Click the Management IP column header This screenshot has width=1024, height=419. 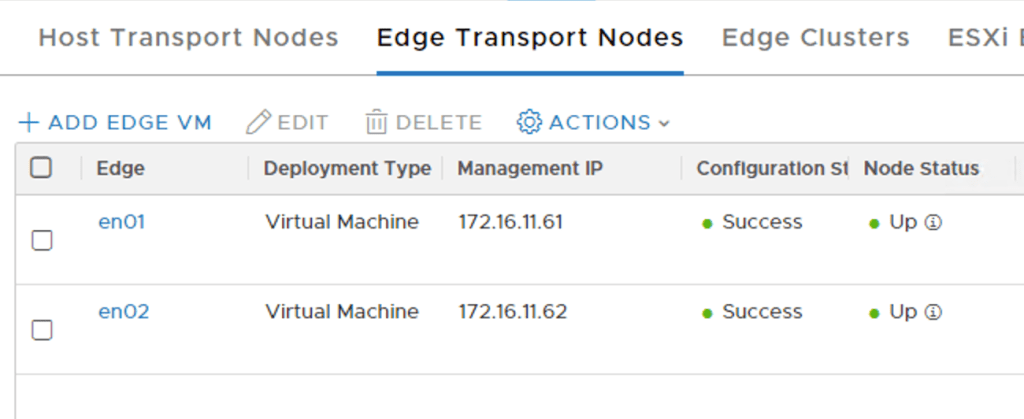coord(530,168)
